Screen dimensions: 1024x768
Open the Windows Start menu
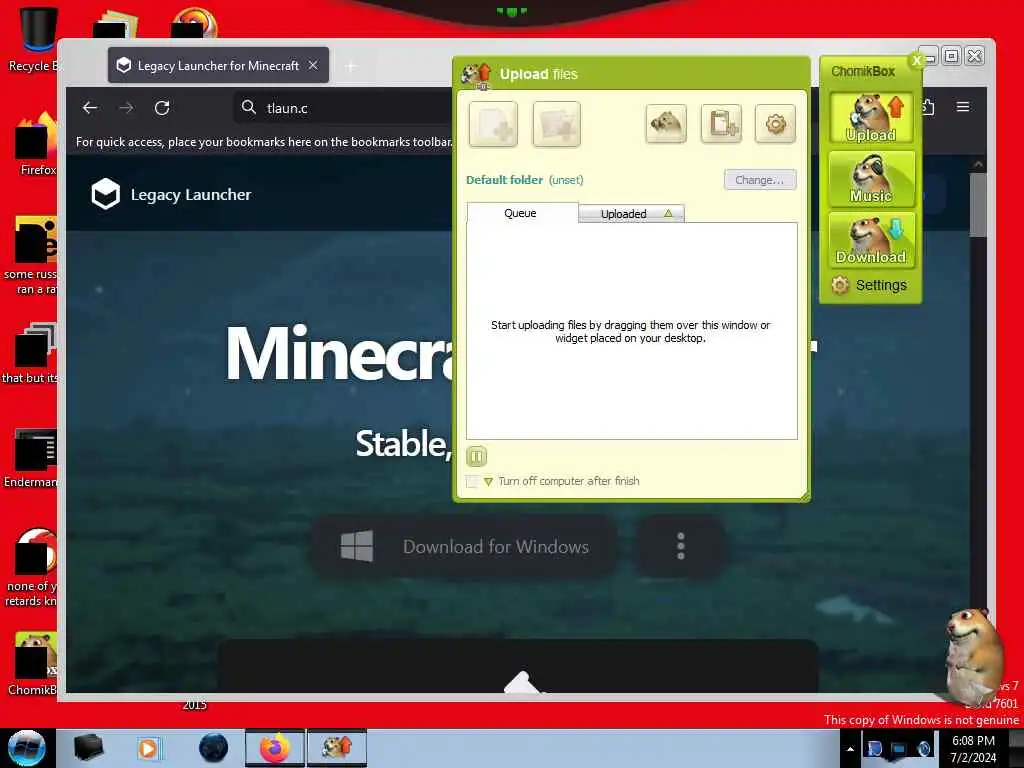[27, 748]
